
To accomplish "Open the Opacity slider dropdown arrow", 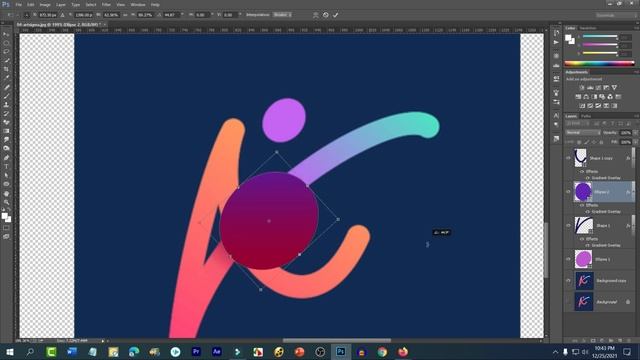I will (635, 133).
